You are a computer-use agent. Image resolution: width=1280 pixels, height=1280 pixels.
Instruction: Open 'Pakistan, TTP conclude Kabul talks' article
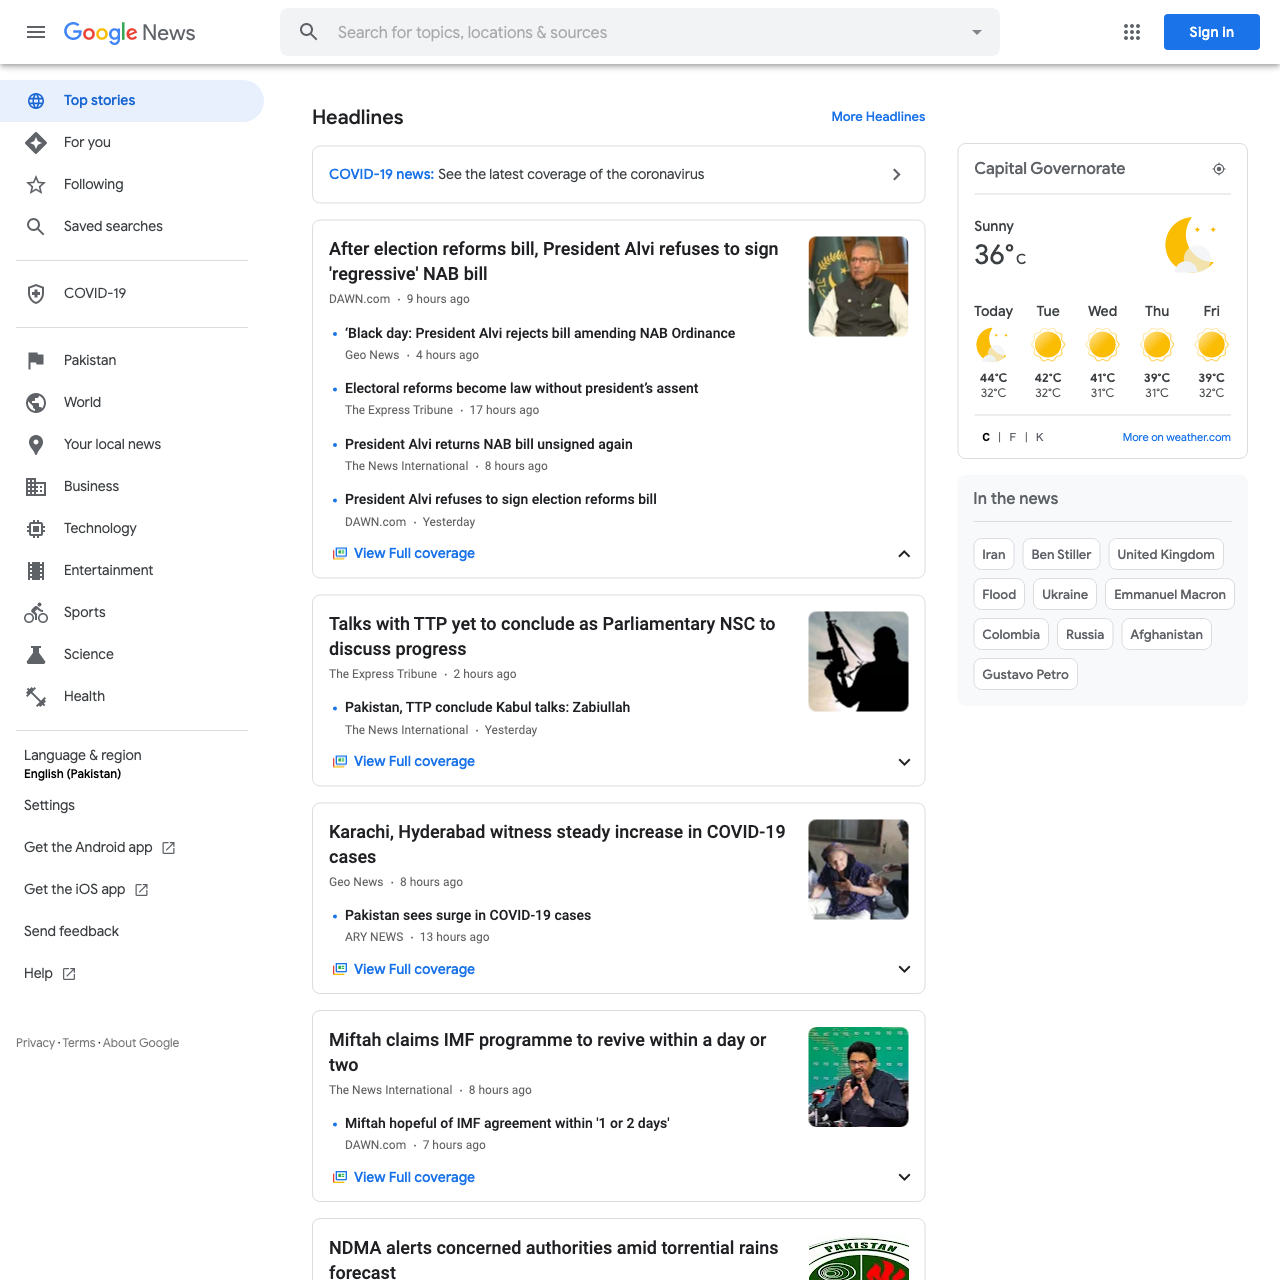[487, 707]
